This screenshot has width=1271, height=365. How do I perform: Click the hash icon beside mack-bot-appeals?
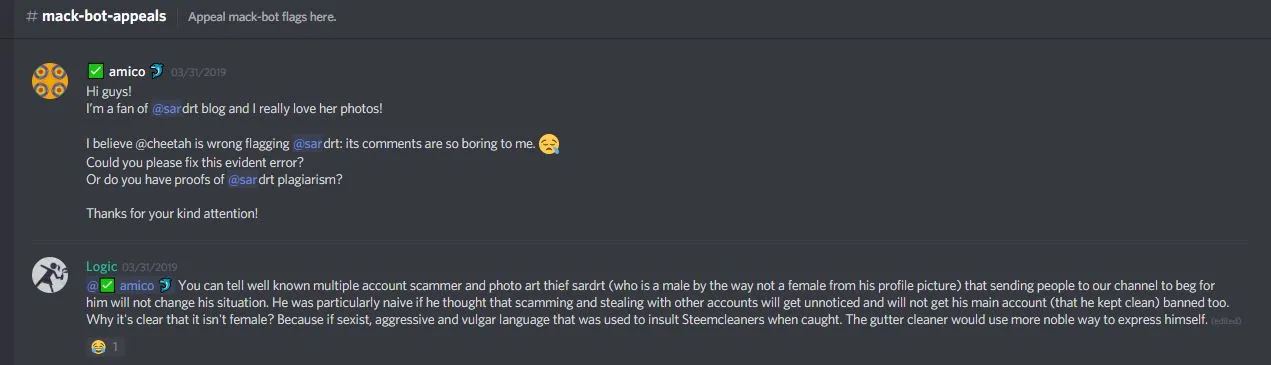click(32, 16)
